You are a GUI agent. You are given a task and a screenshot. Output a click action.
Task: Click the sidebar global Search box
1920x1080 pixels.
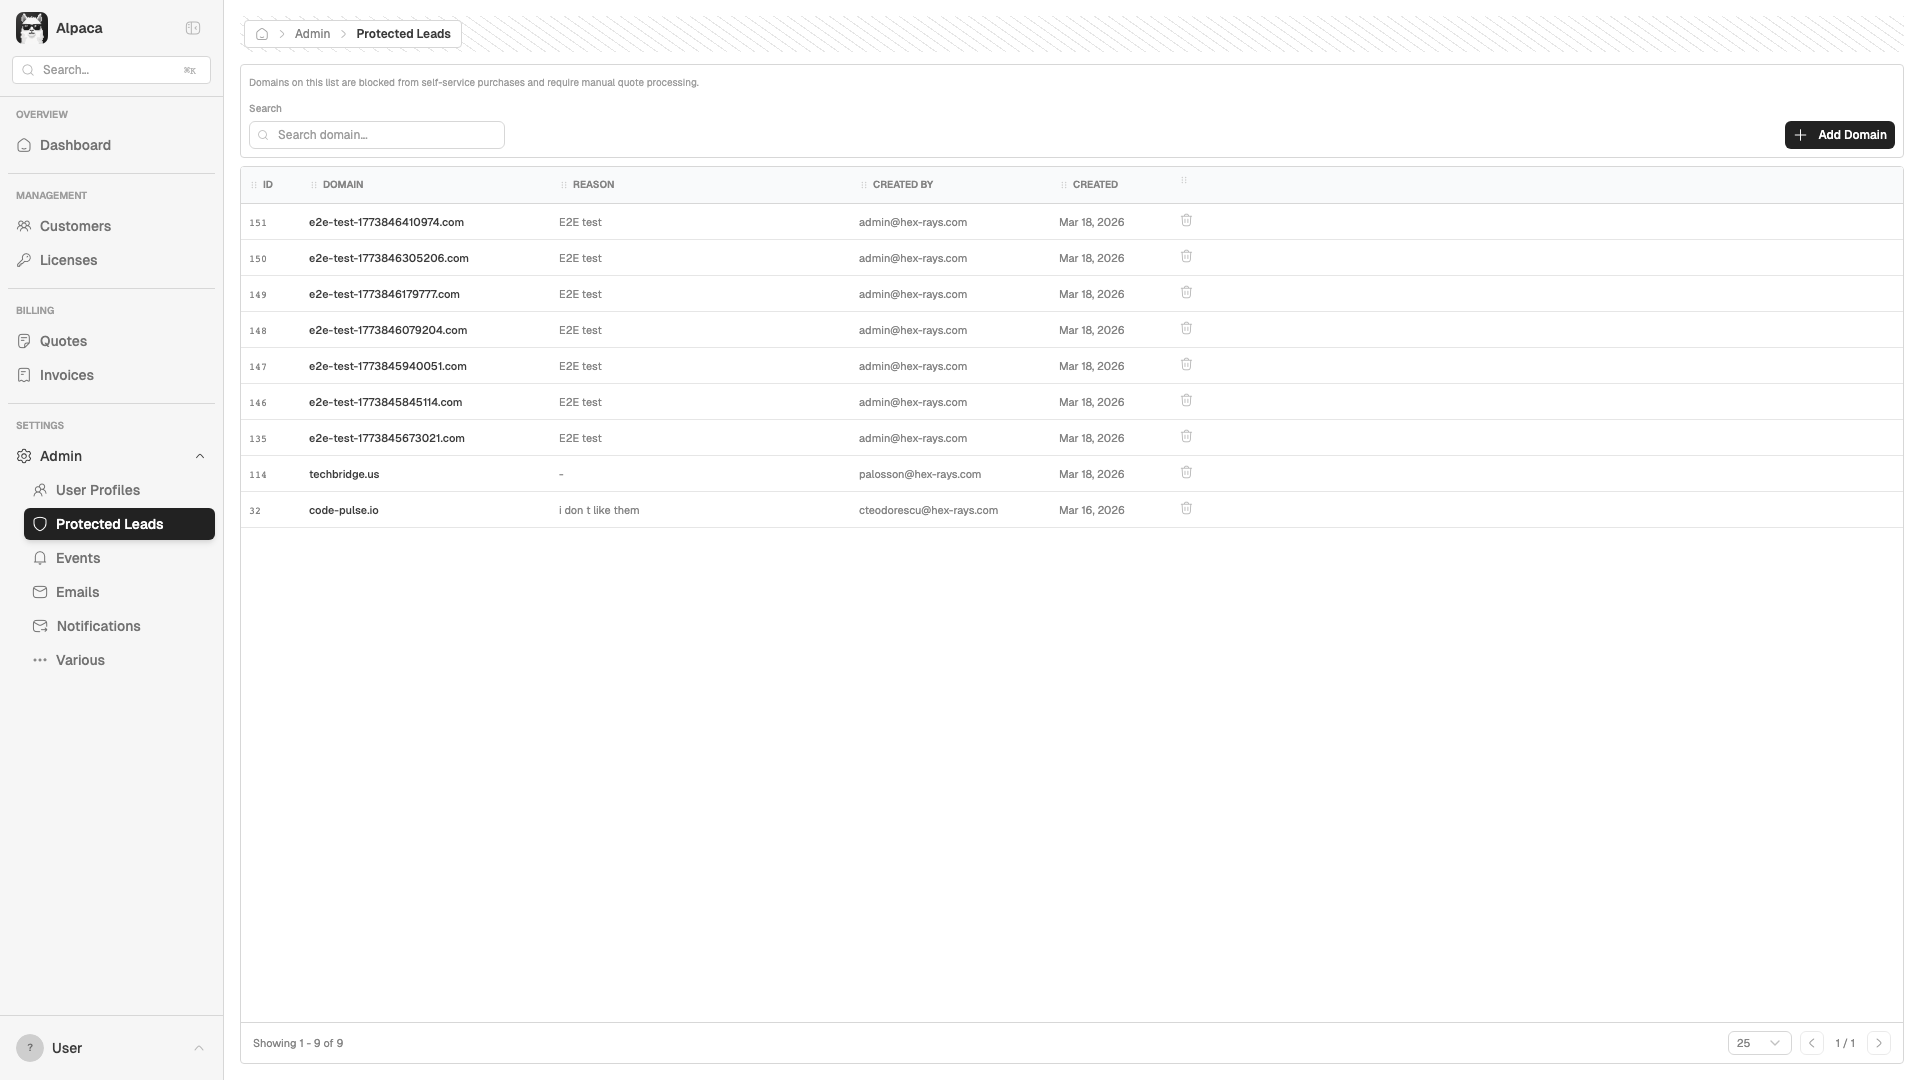tap(110, 70)
